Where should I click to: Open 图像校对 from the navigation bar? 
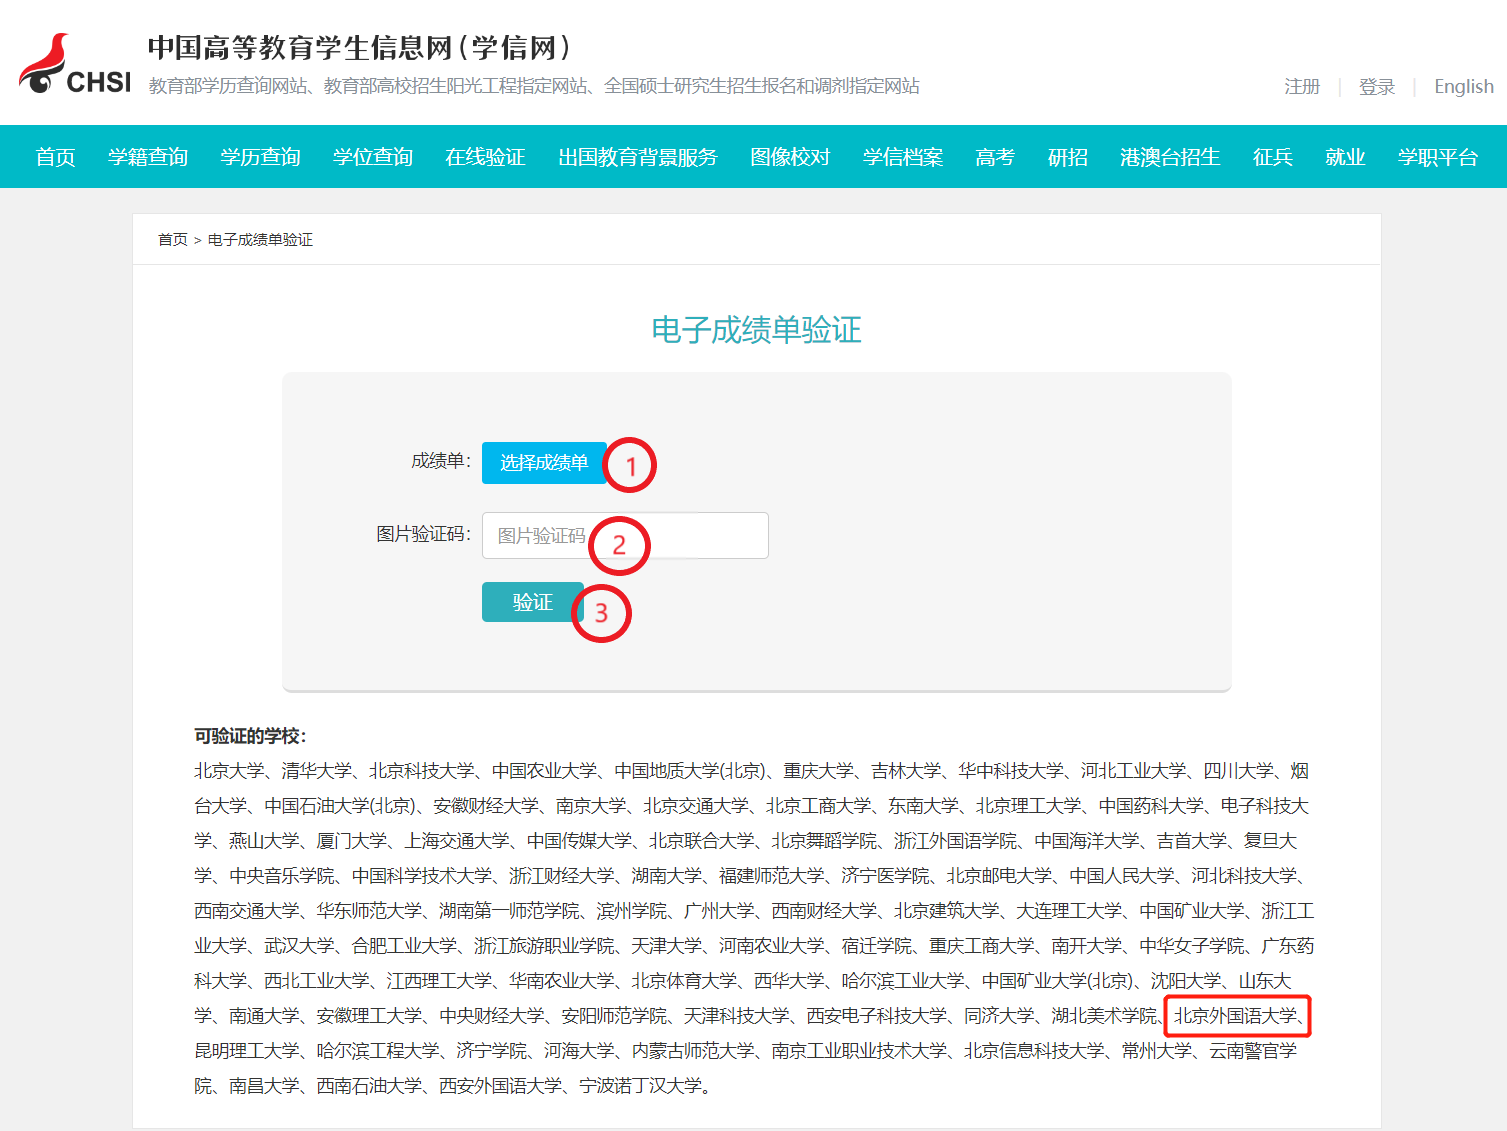click(x=790, y=157)
